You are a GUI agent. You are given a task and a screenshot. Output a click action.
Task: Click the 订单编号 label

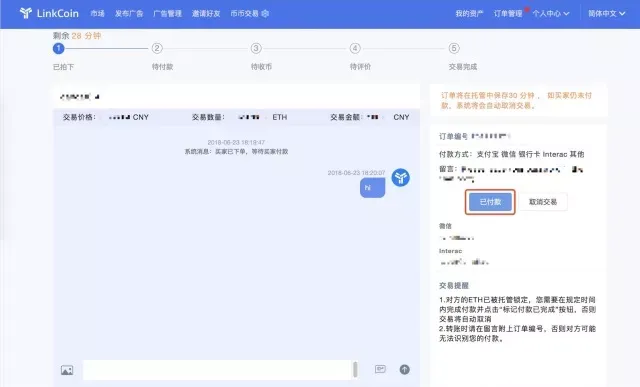click(x=453, y=136)
